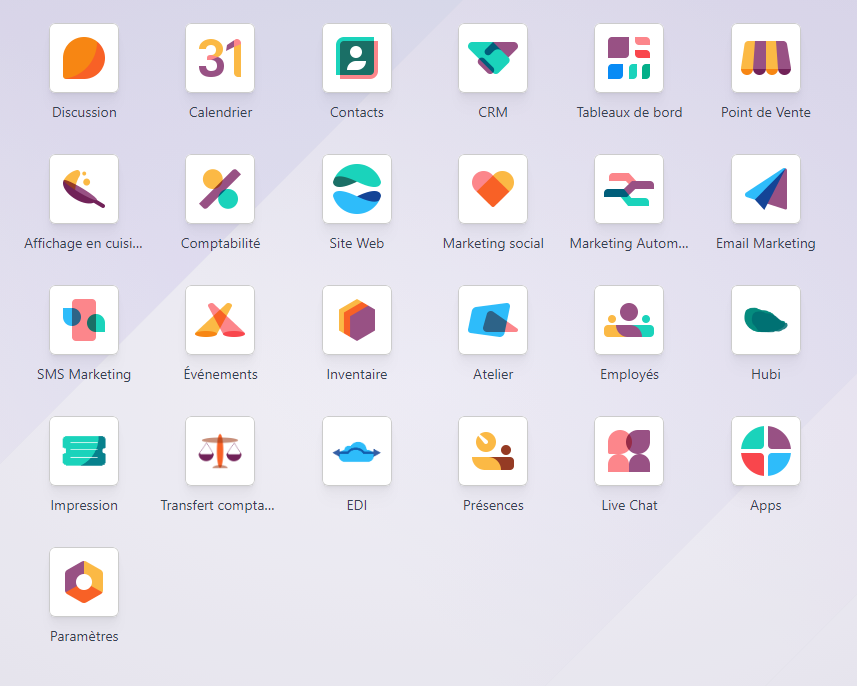Open the Discussion app
857x686 pixels.
[x=84, y=58]
